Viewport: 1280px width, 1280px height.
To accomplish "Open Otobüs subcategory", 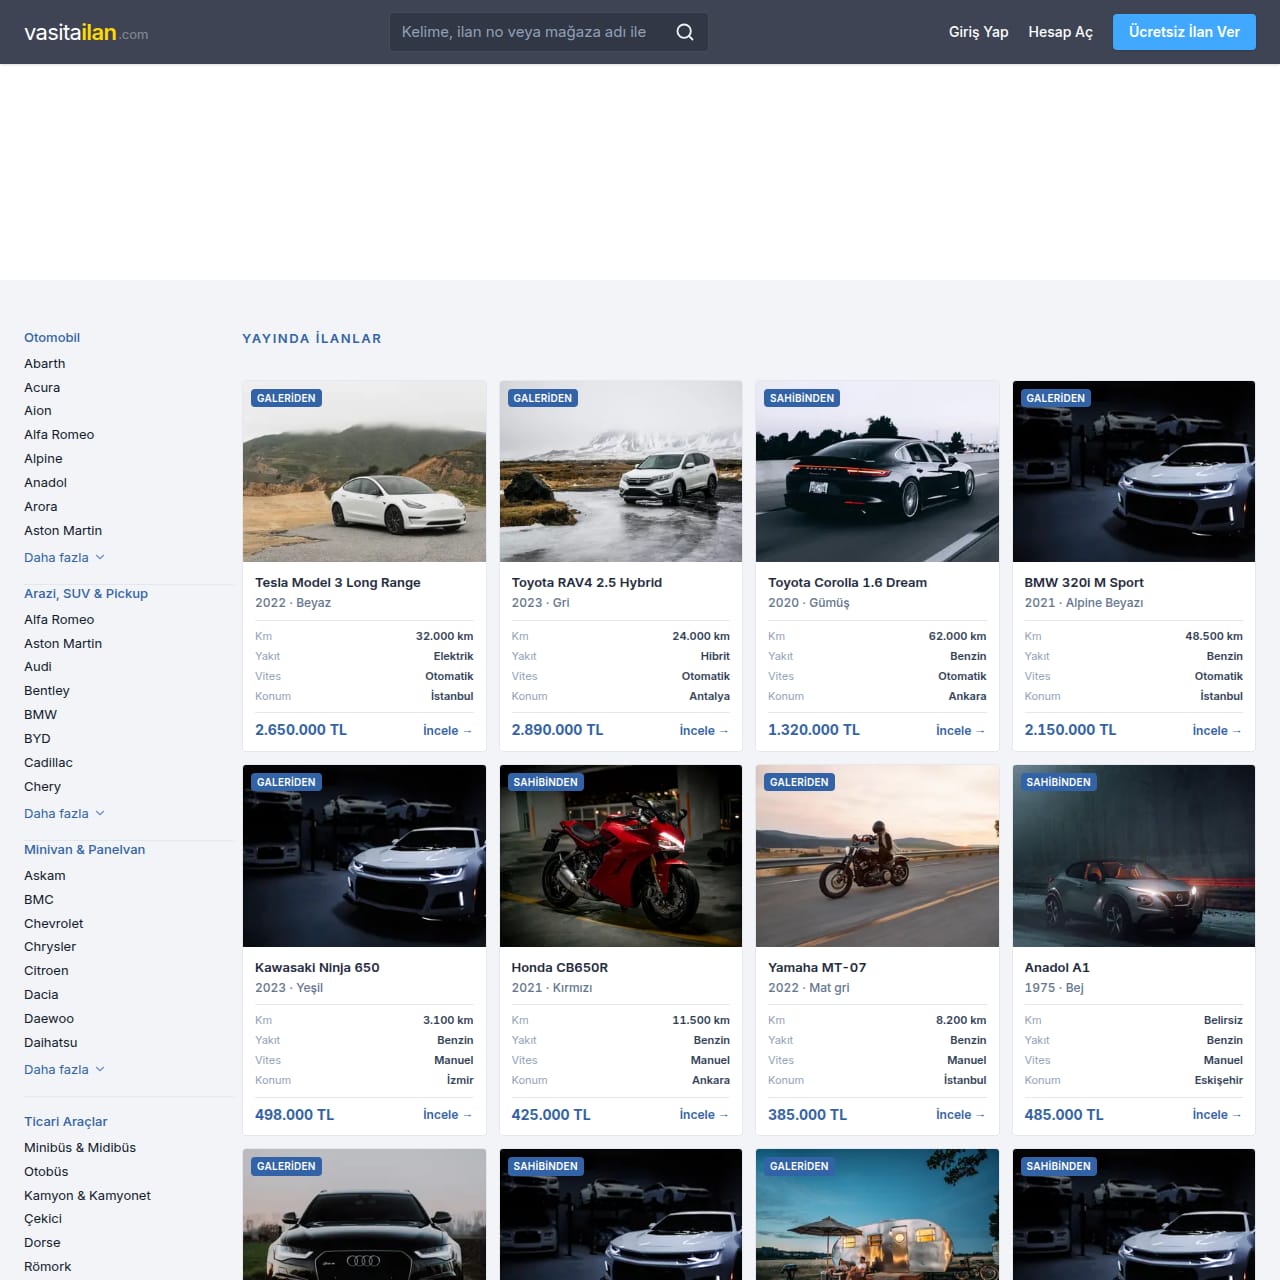I will pos(46,1172).
